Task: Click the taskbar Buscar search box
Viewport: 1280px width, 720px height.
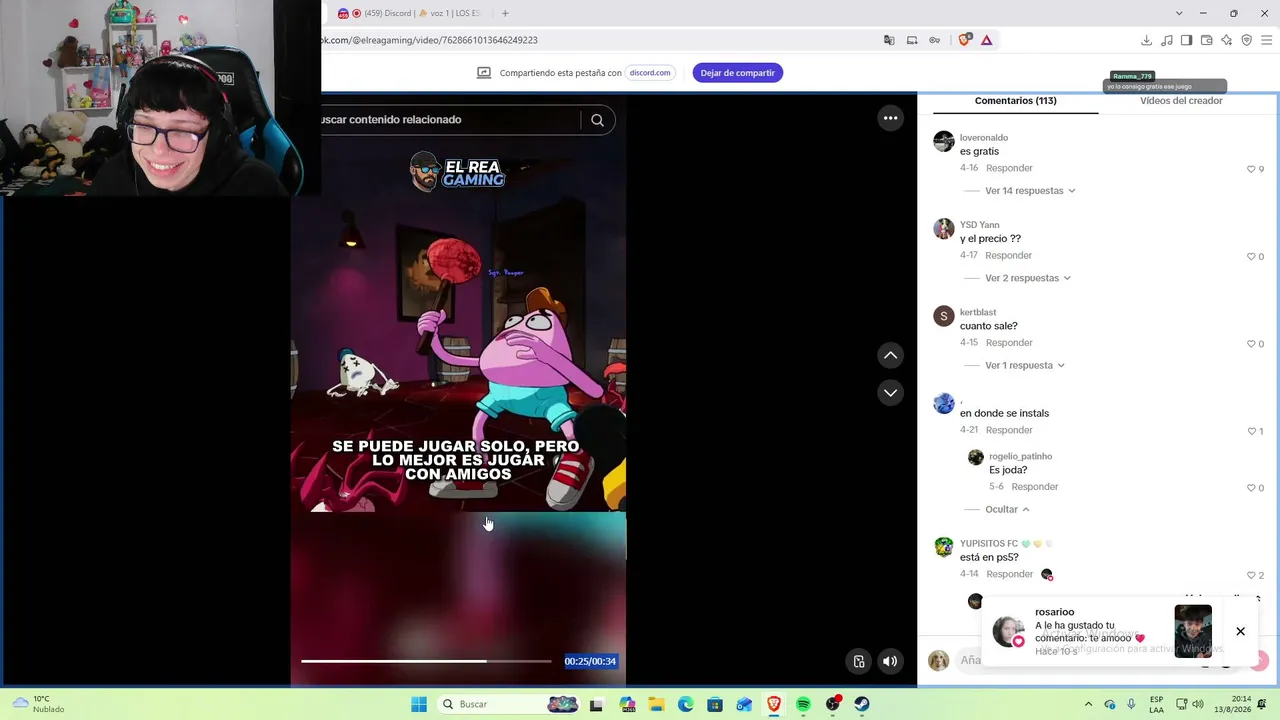Action: pyautogui.click(x=510, y=704)
